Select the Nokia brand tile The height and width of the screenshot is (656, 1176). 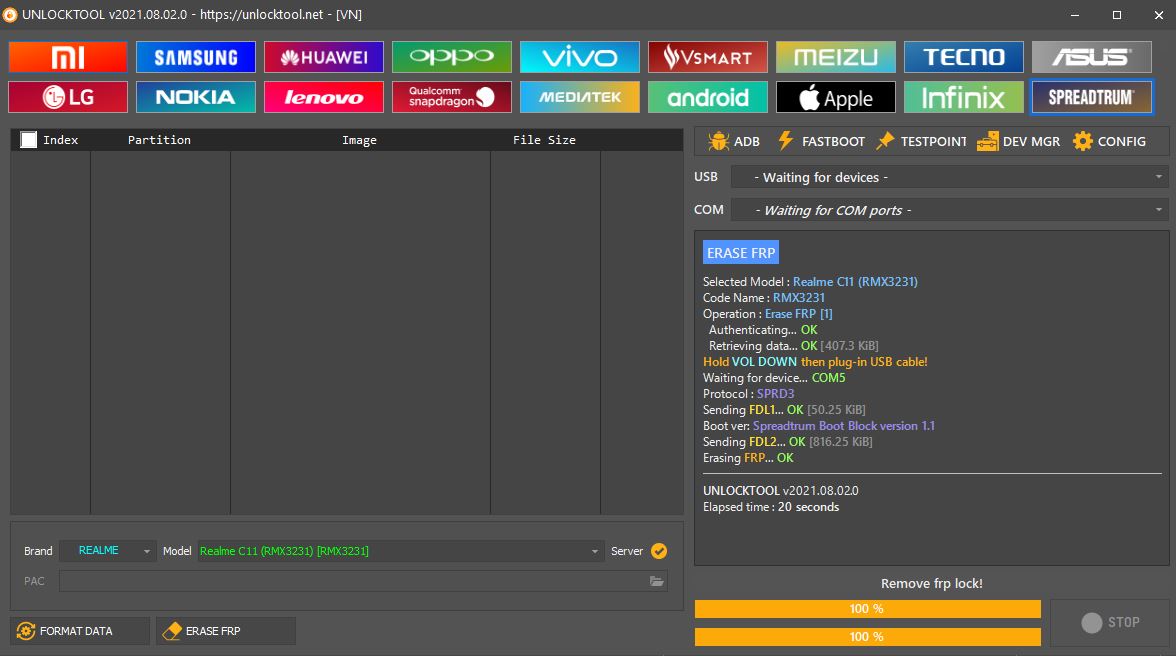pyautogui.click(x=196, y=97)
